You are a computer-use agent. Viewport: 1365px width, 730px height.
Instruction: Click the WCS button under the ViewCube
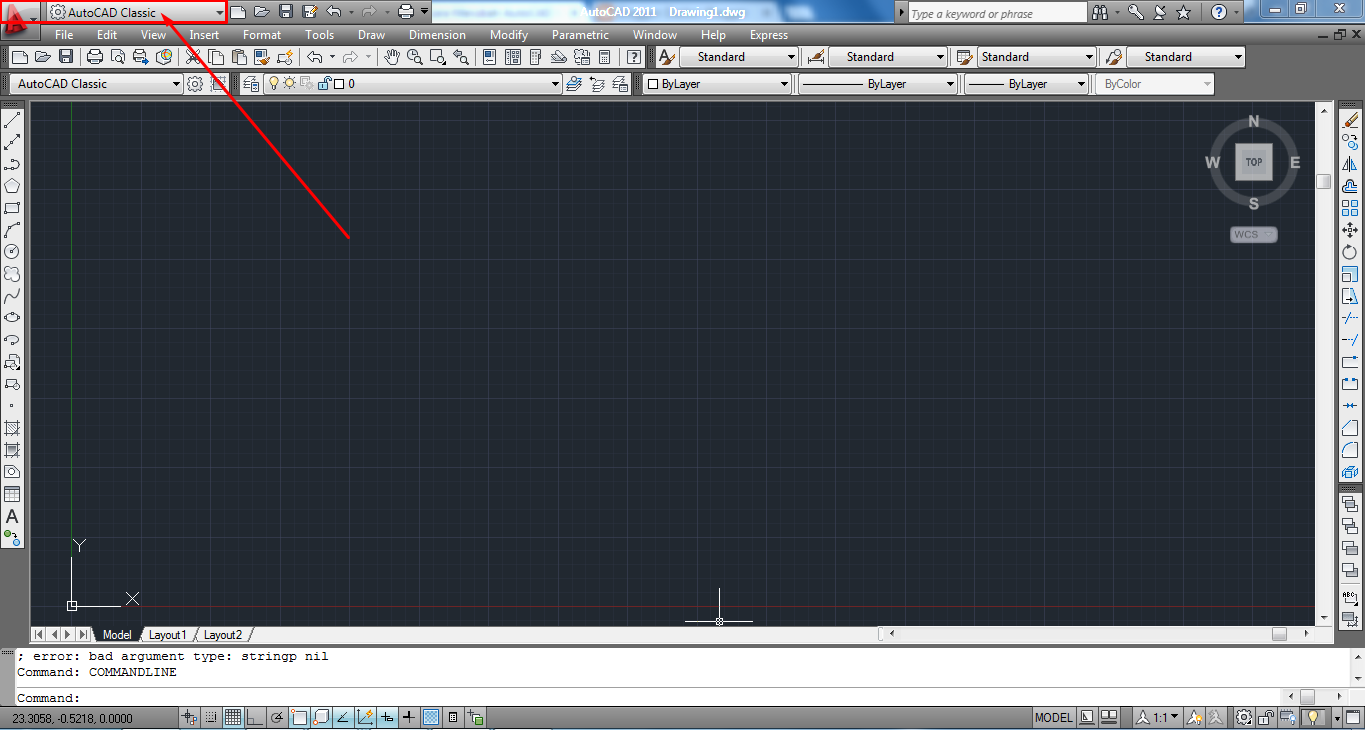[1254, 235]
